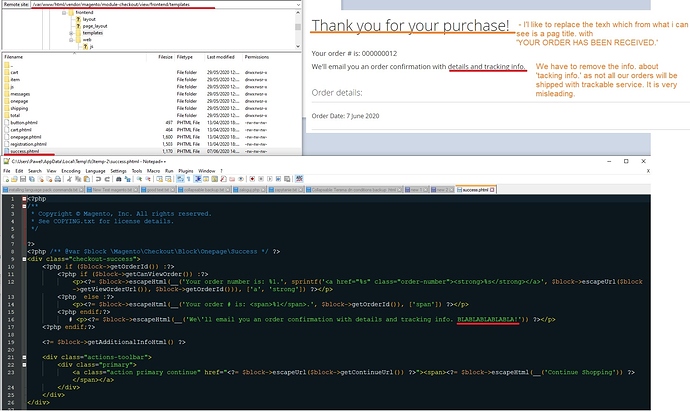
Task: Switch to the new 1 tab
Action: 417,190
